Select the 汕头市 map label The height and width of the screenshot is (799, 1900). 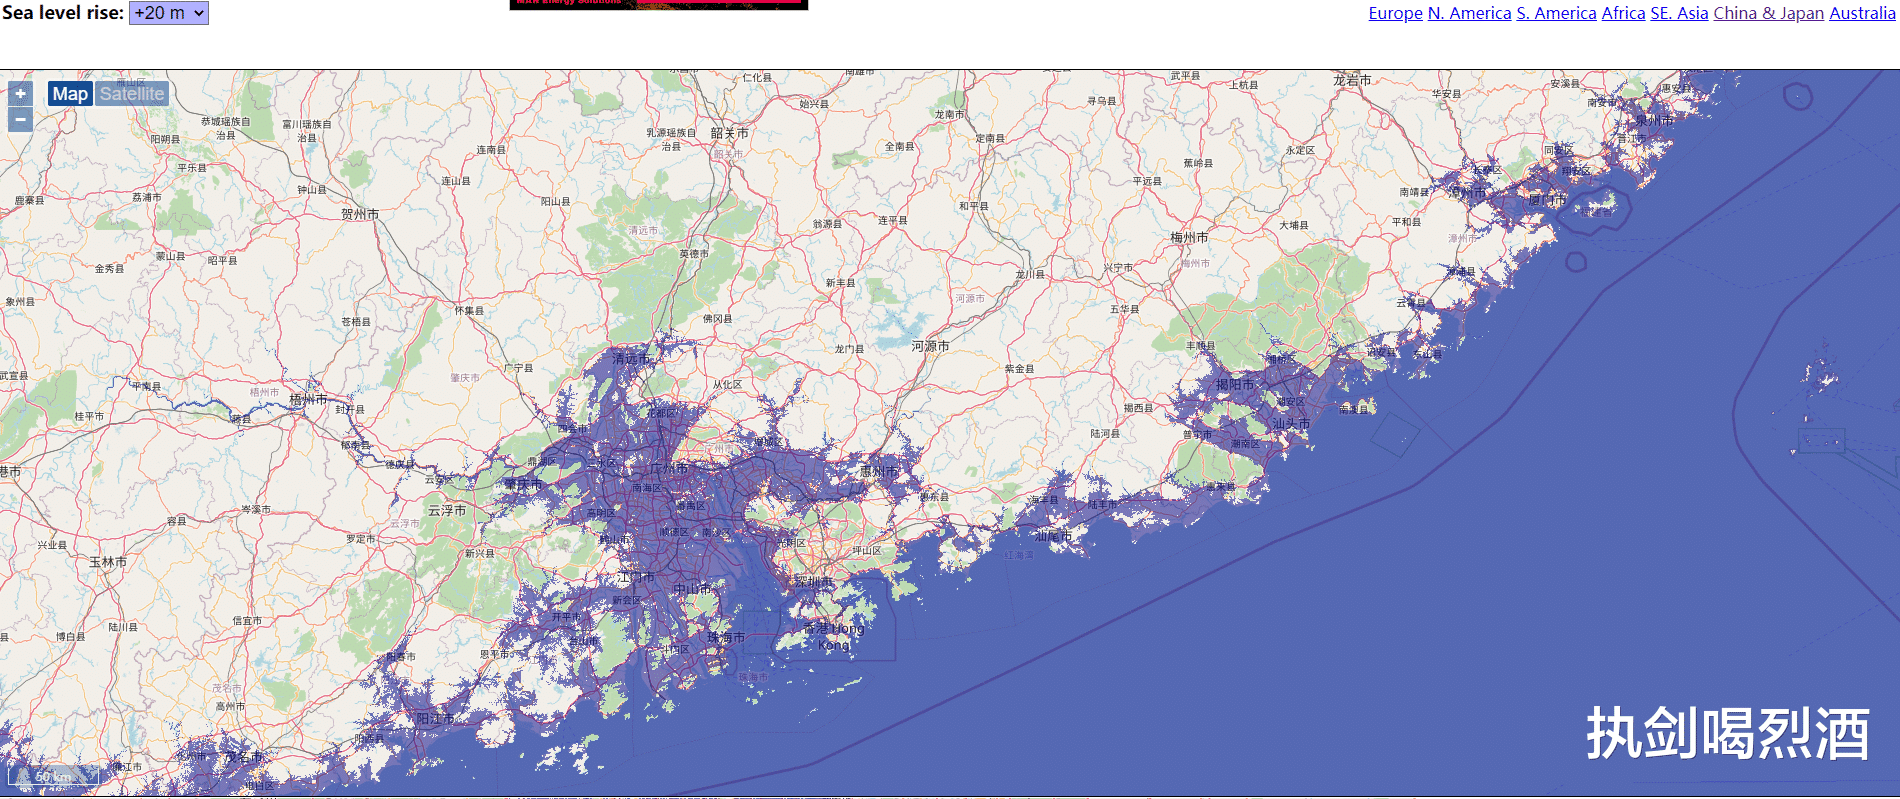[1291, 423]
